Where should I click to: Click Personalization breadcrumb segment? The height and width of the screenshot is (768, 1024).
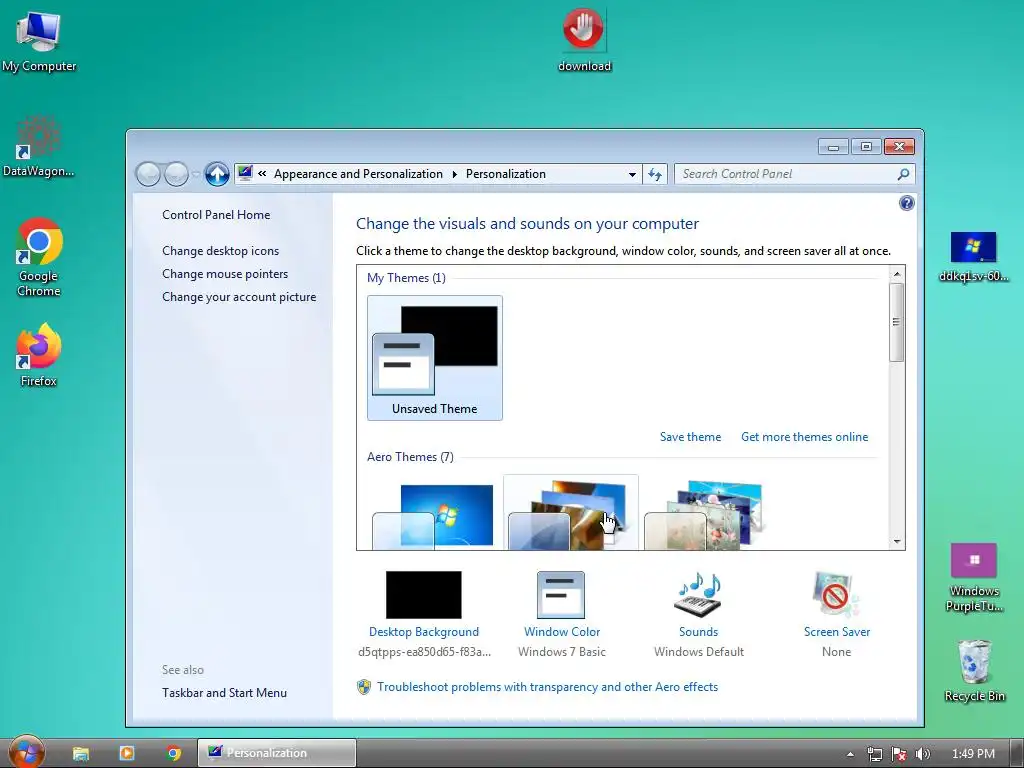pos(505,174)
